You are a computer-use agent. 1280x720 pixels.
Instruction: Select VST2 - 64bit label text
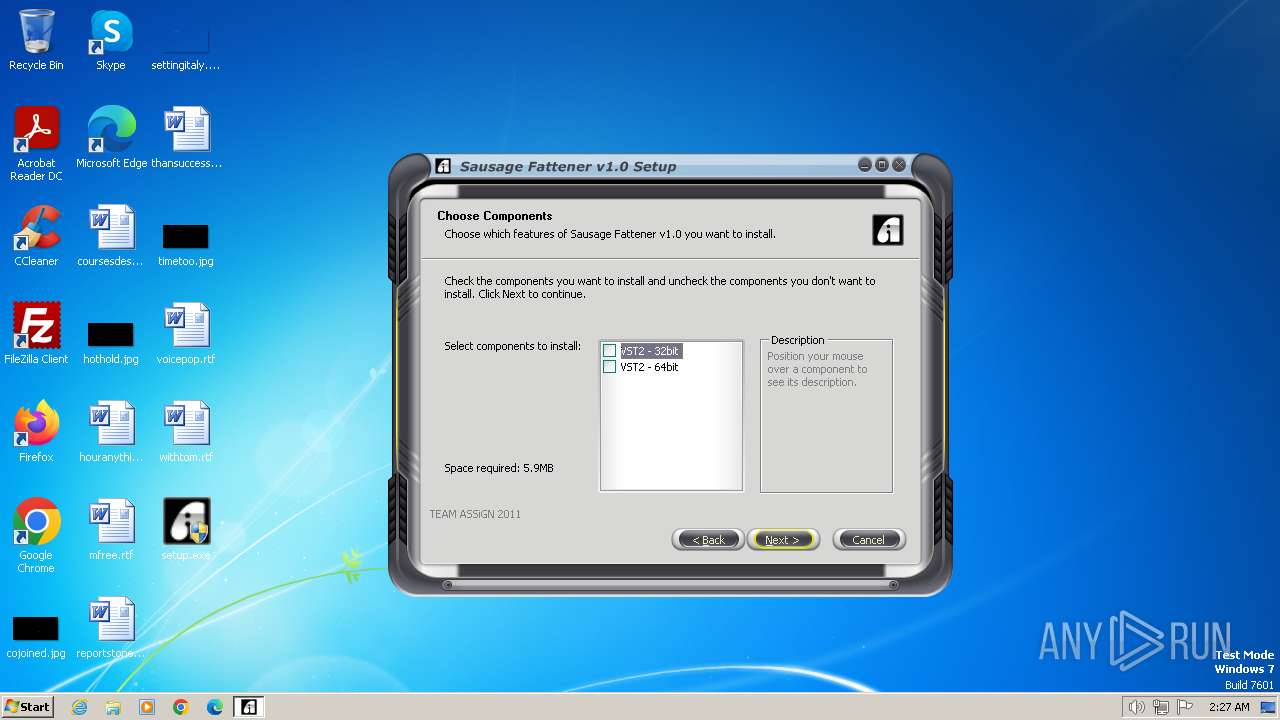tap(649, 367)
